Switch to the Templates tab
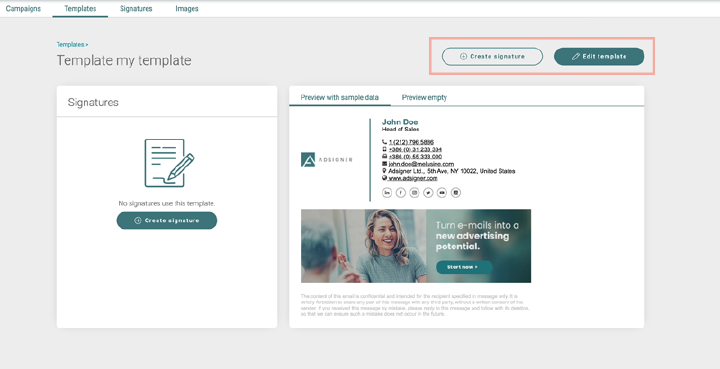720x369 pixels. (x=80, y=9)
